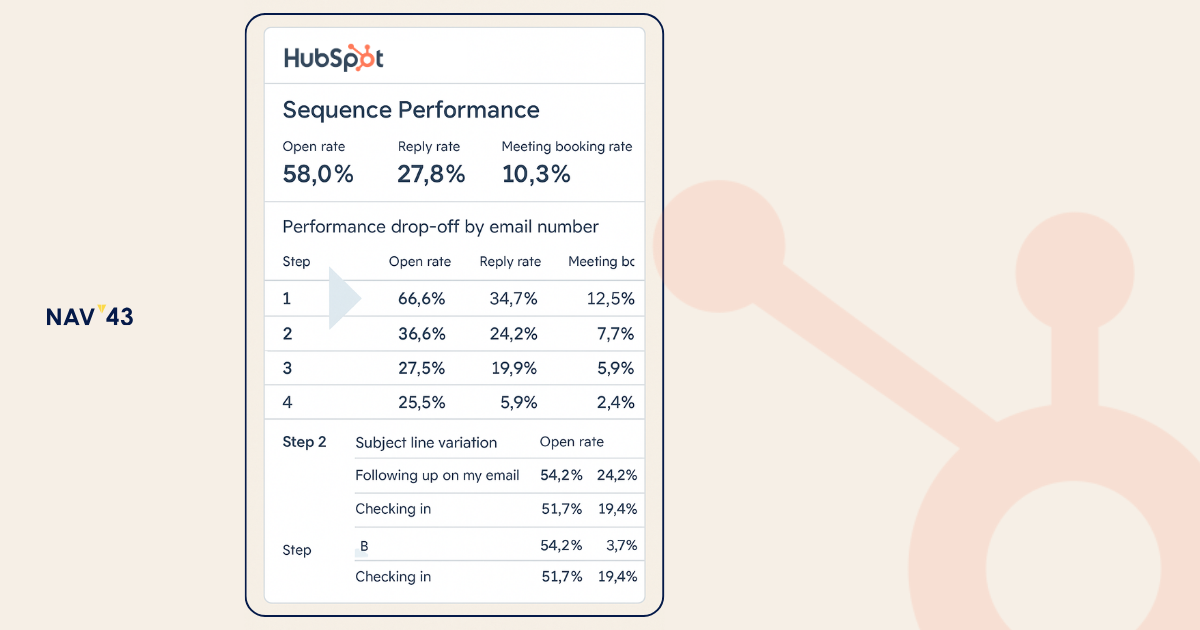The image size is (1200, 630).
Task: Select the variation labeled B
Action: [x=364, y=546]
